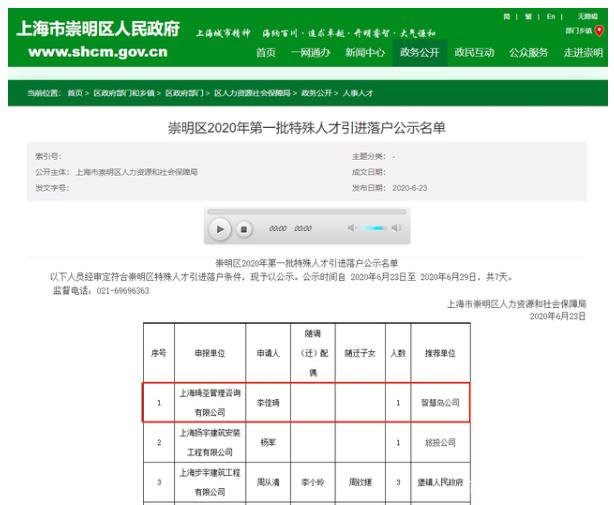Open 政民互动 navigation tab
The image size is (614, 505).
coord(474,52)
